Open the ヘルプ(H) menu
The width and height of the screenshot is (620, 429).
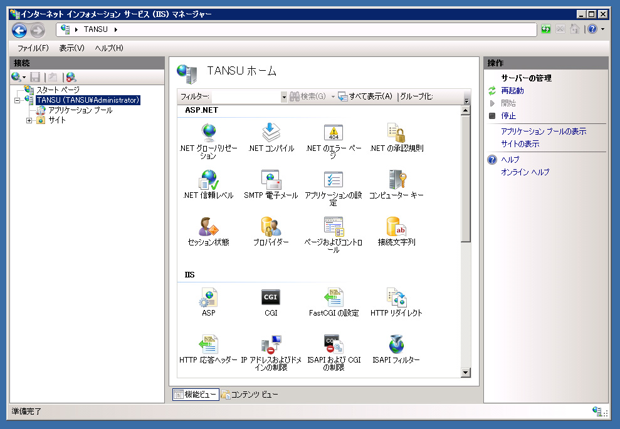click(109, 48)
